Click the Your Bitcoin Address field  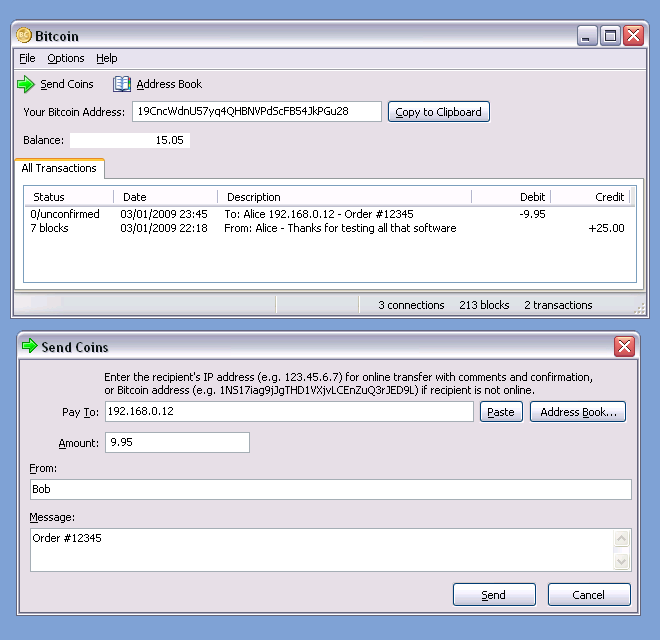(x=257, y=112)
